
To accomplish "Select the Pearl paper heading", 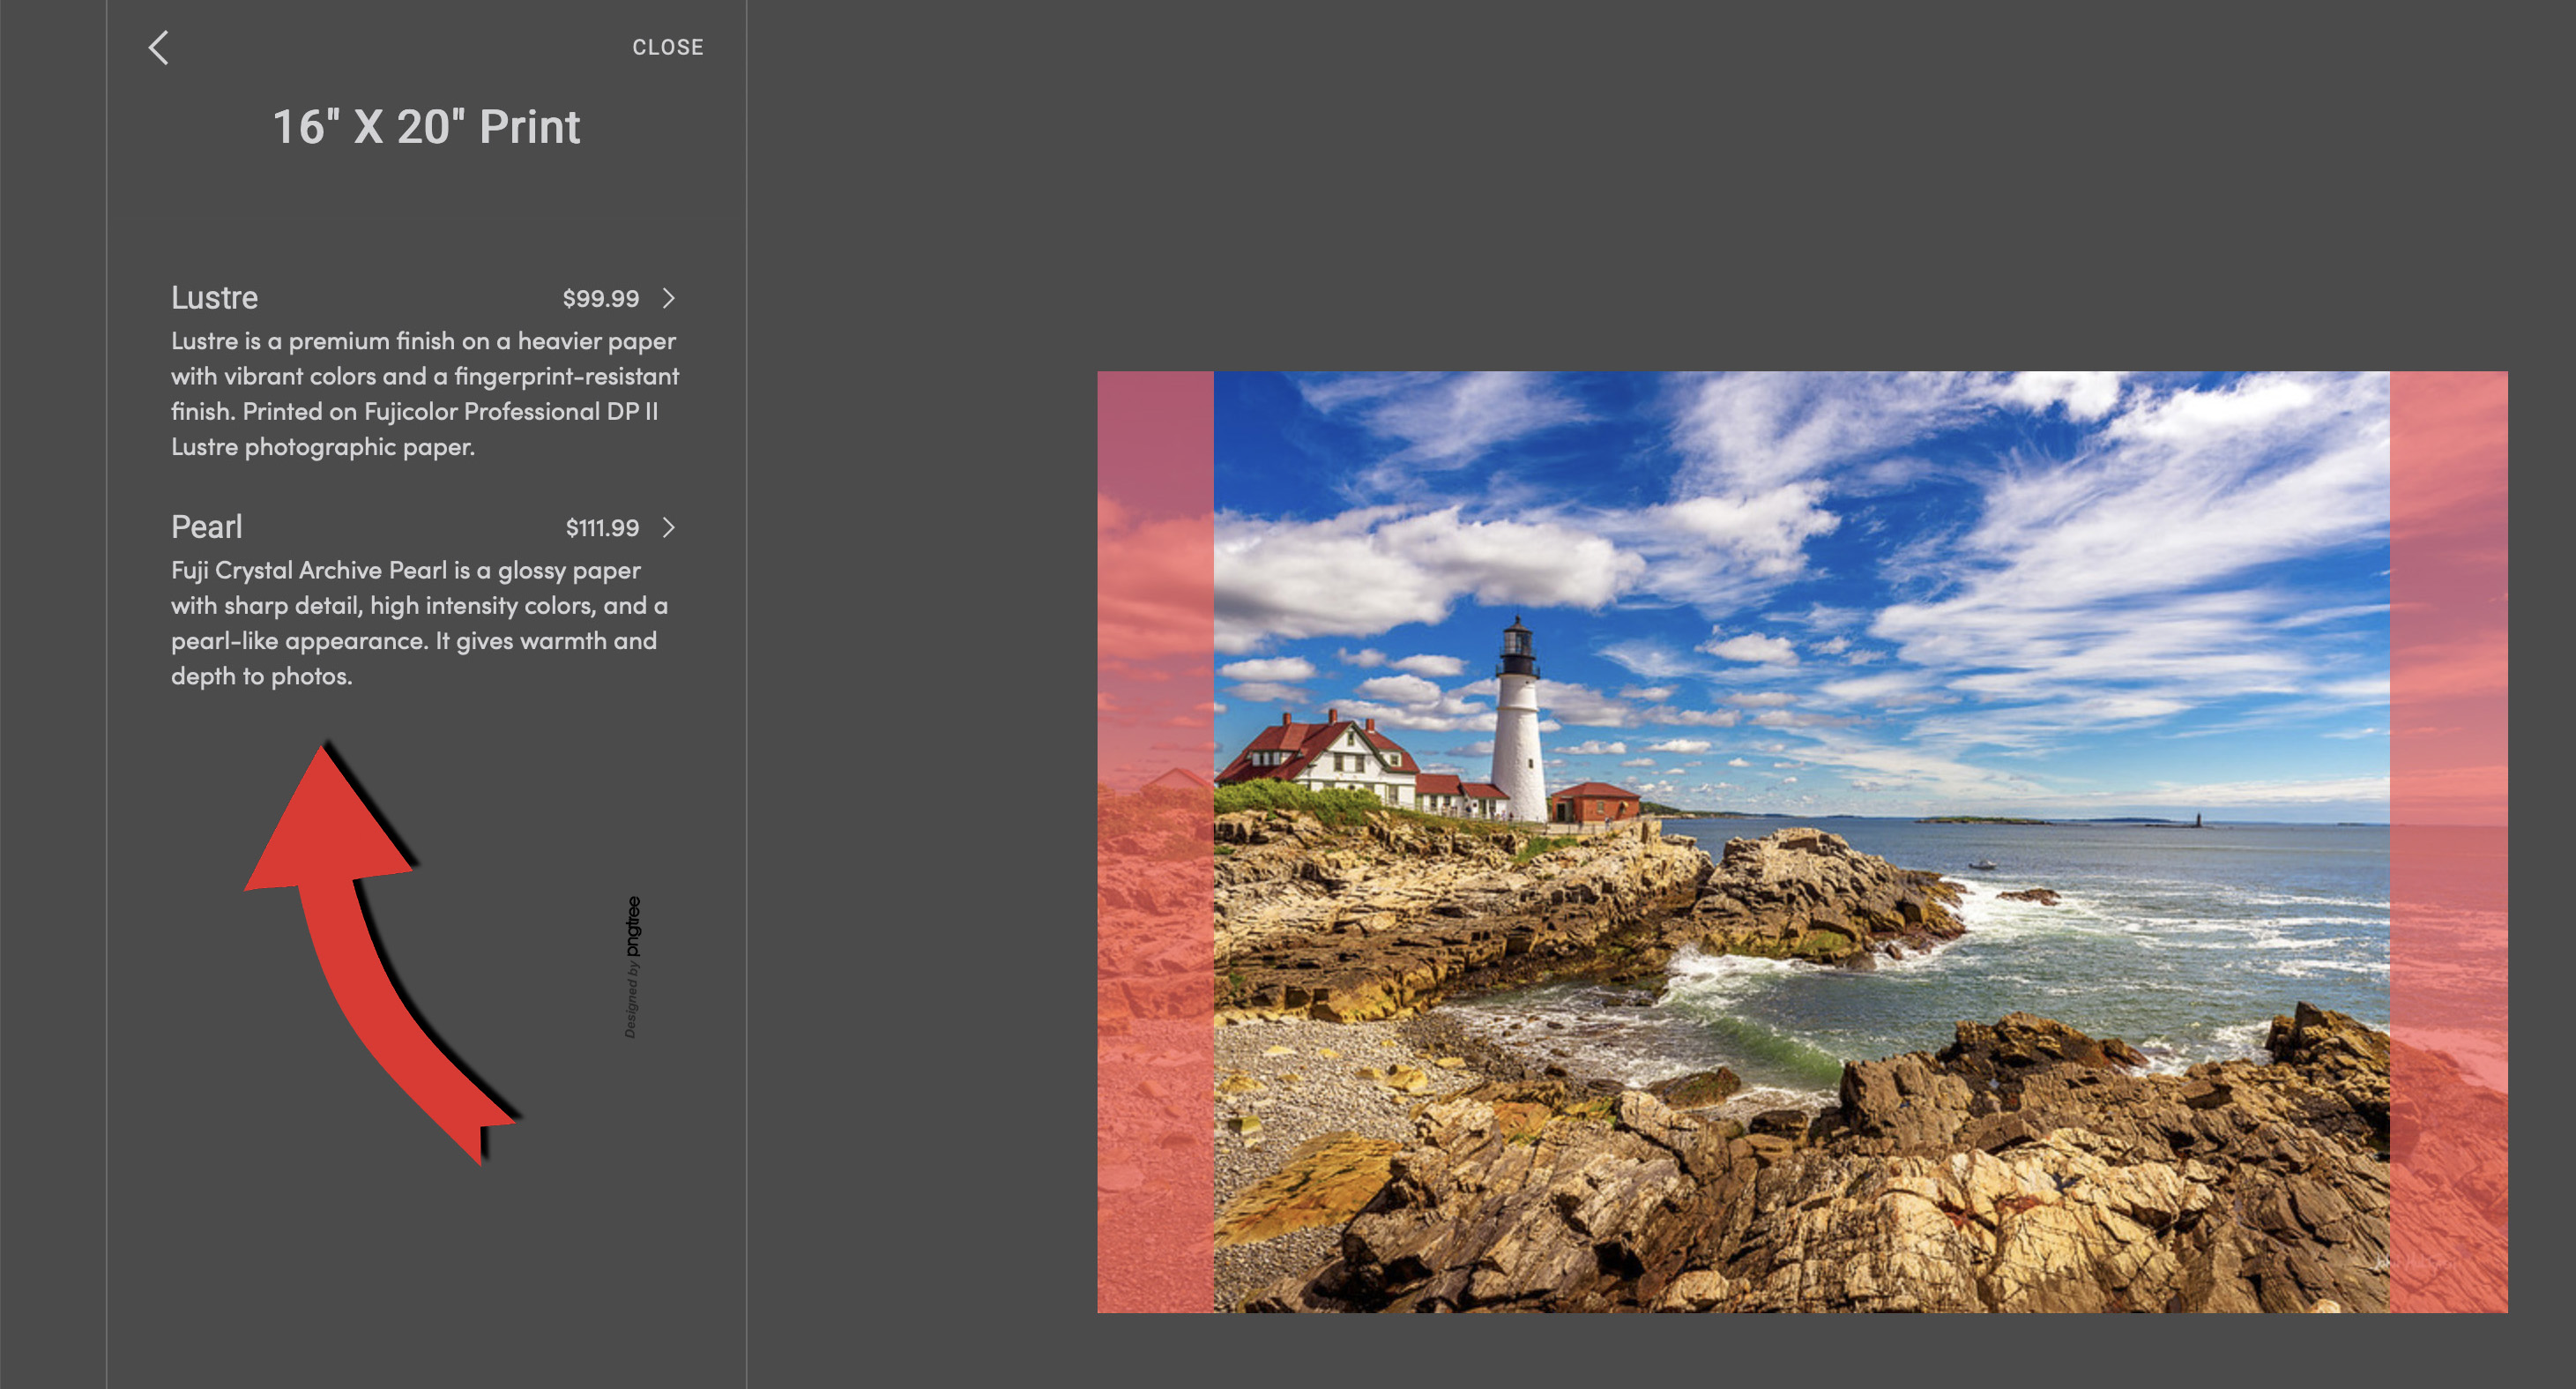I will tap(206, 527).
